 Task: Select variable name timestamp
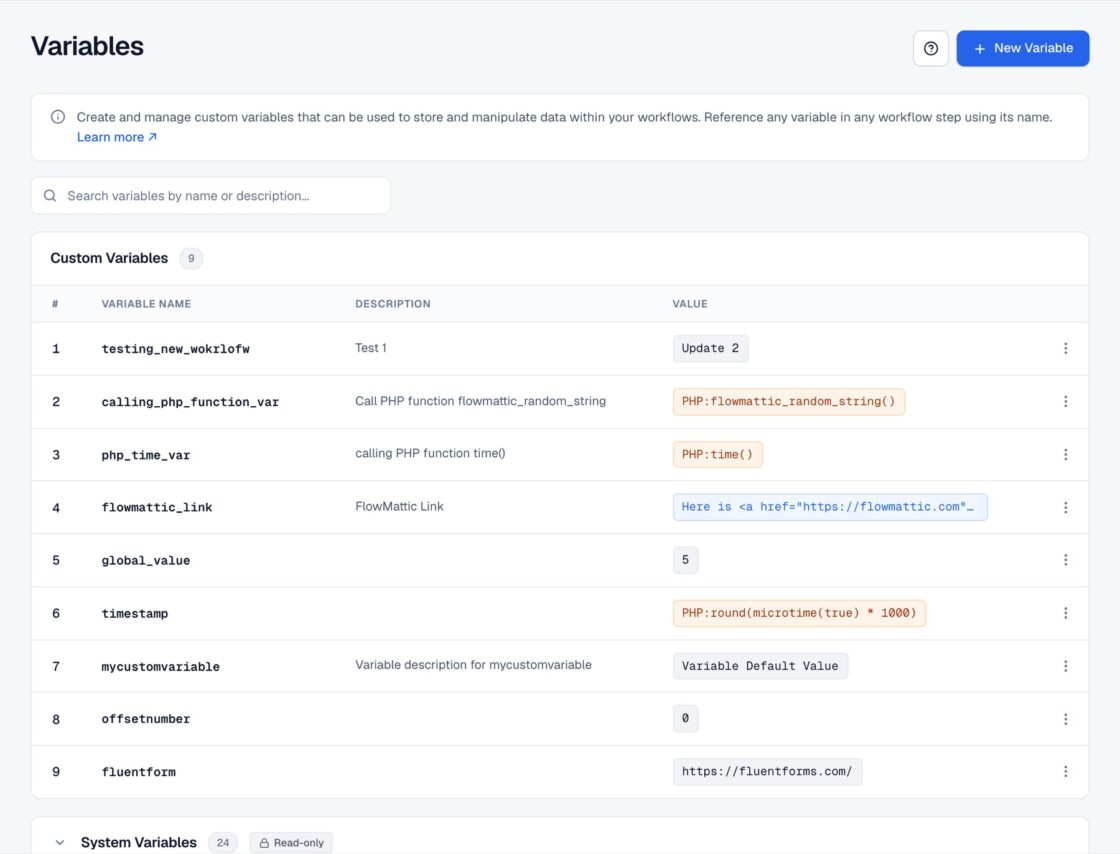(135, 613)
